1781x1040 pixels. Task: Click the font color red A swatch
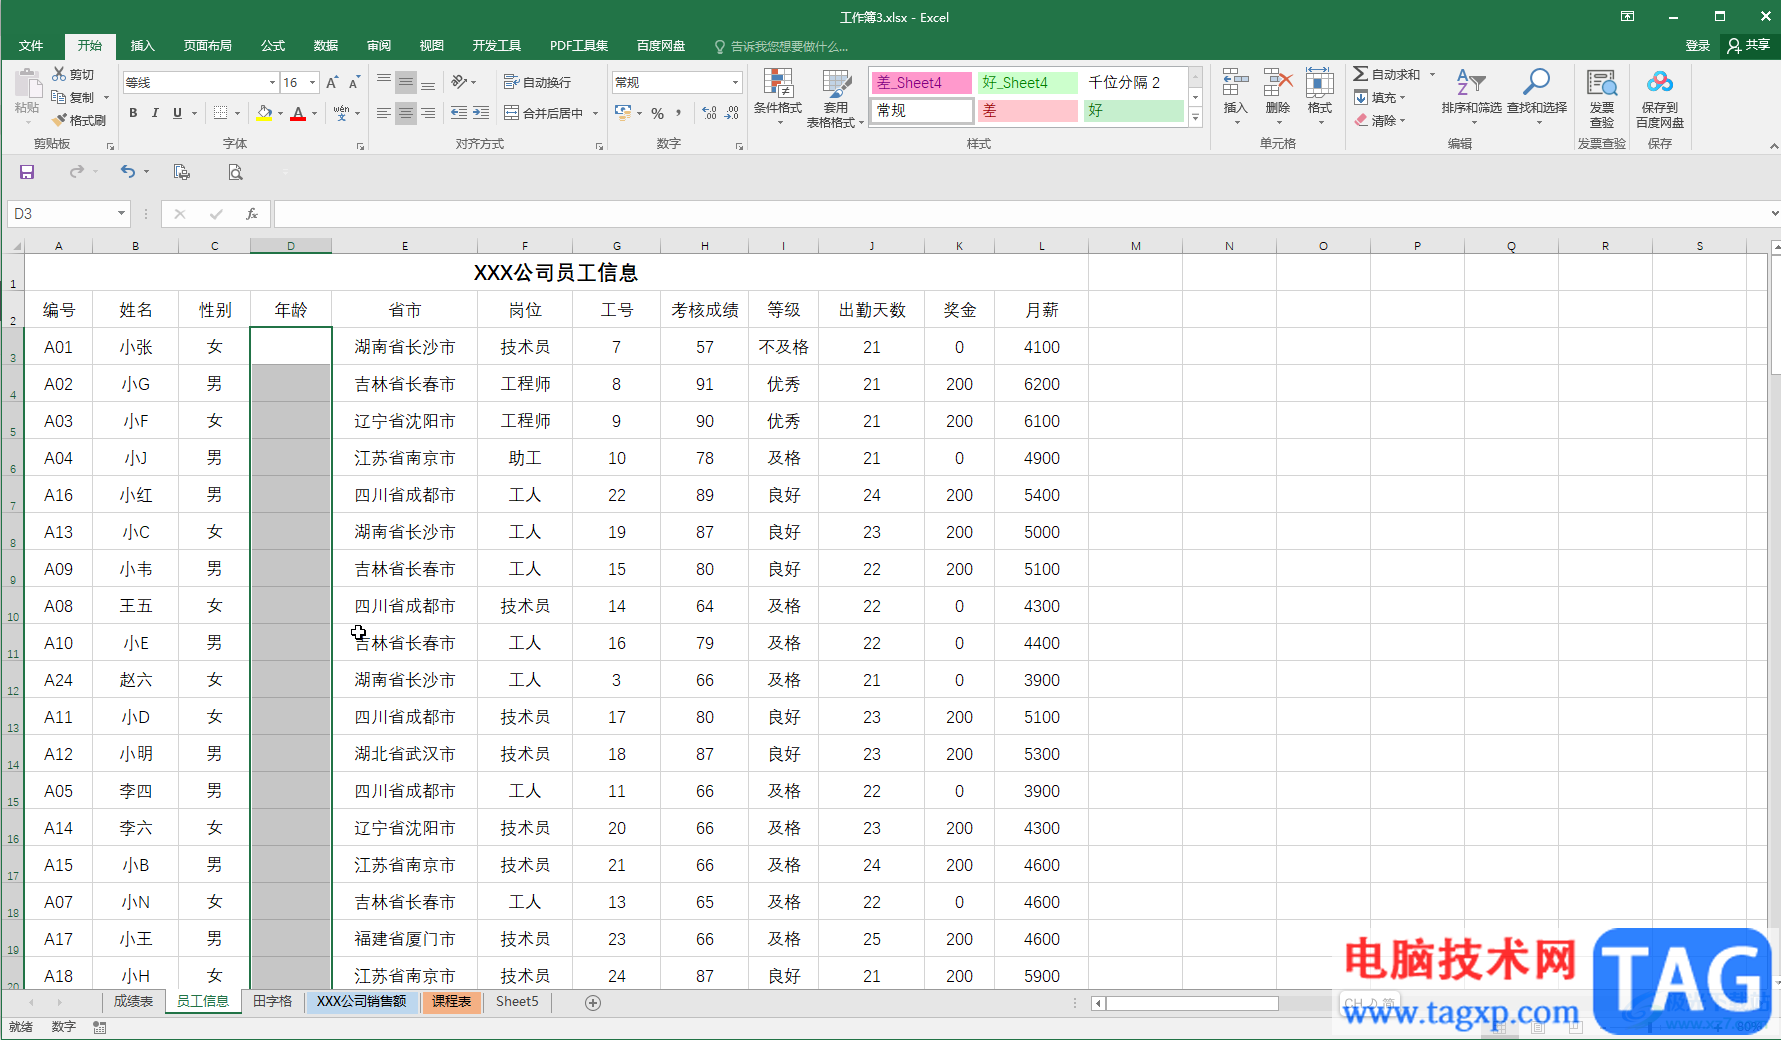pyautogui.click(x=298, y=114)
